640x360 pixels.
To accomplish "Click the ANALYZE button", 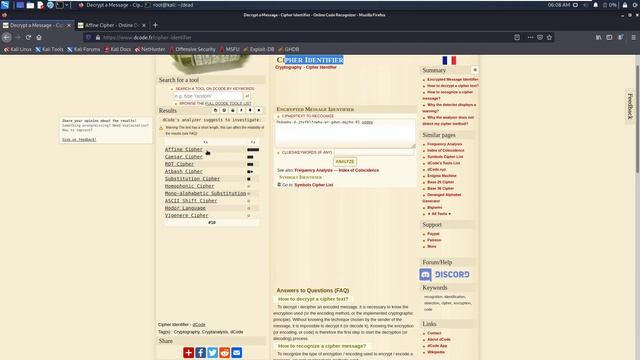I will point(345,162).
